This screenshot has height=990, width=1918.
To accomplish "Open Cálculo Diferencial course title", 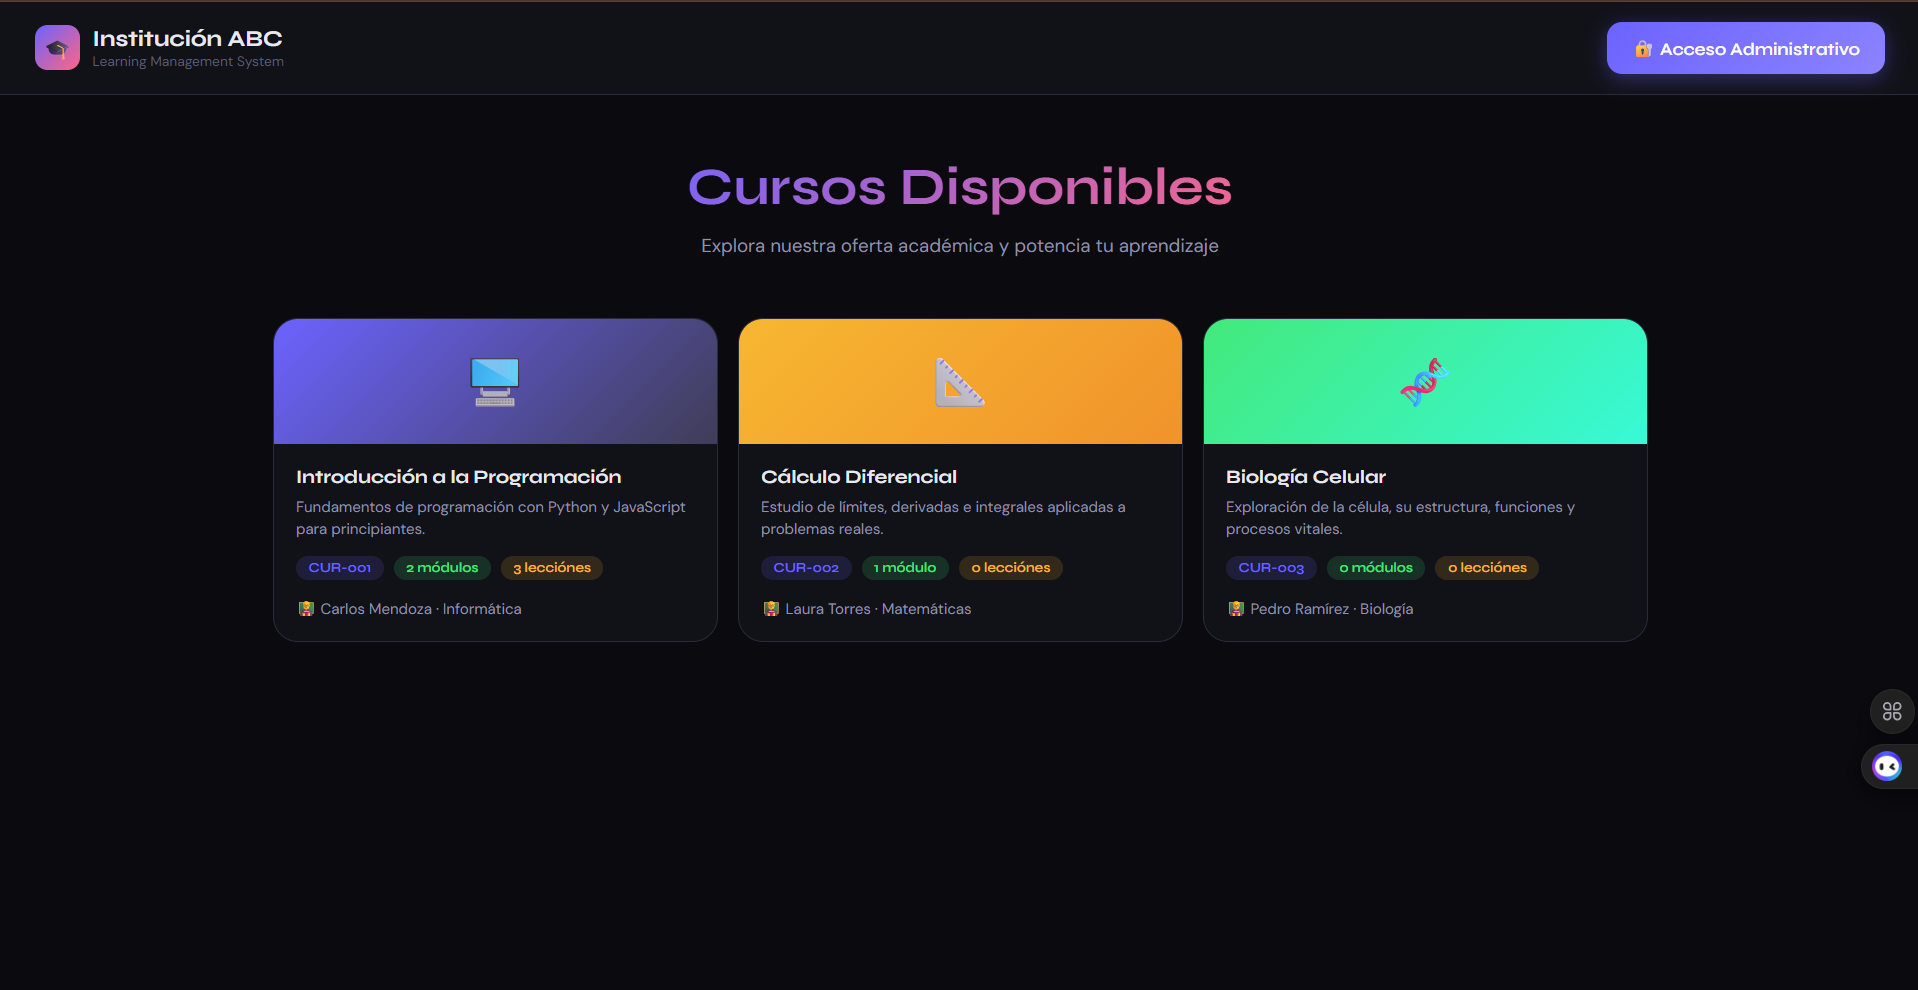I will pos(859,477).
